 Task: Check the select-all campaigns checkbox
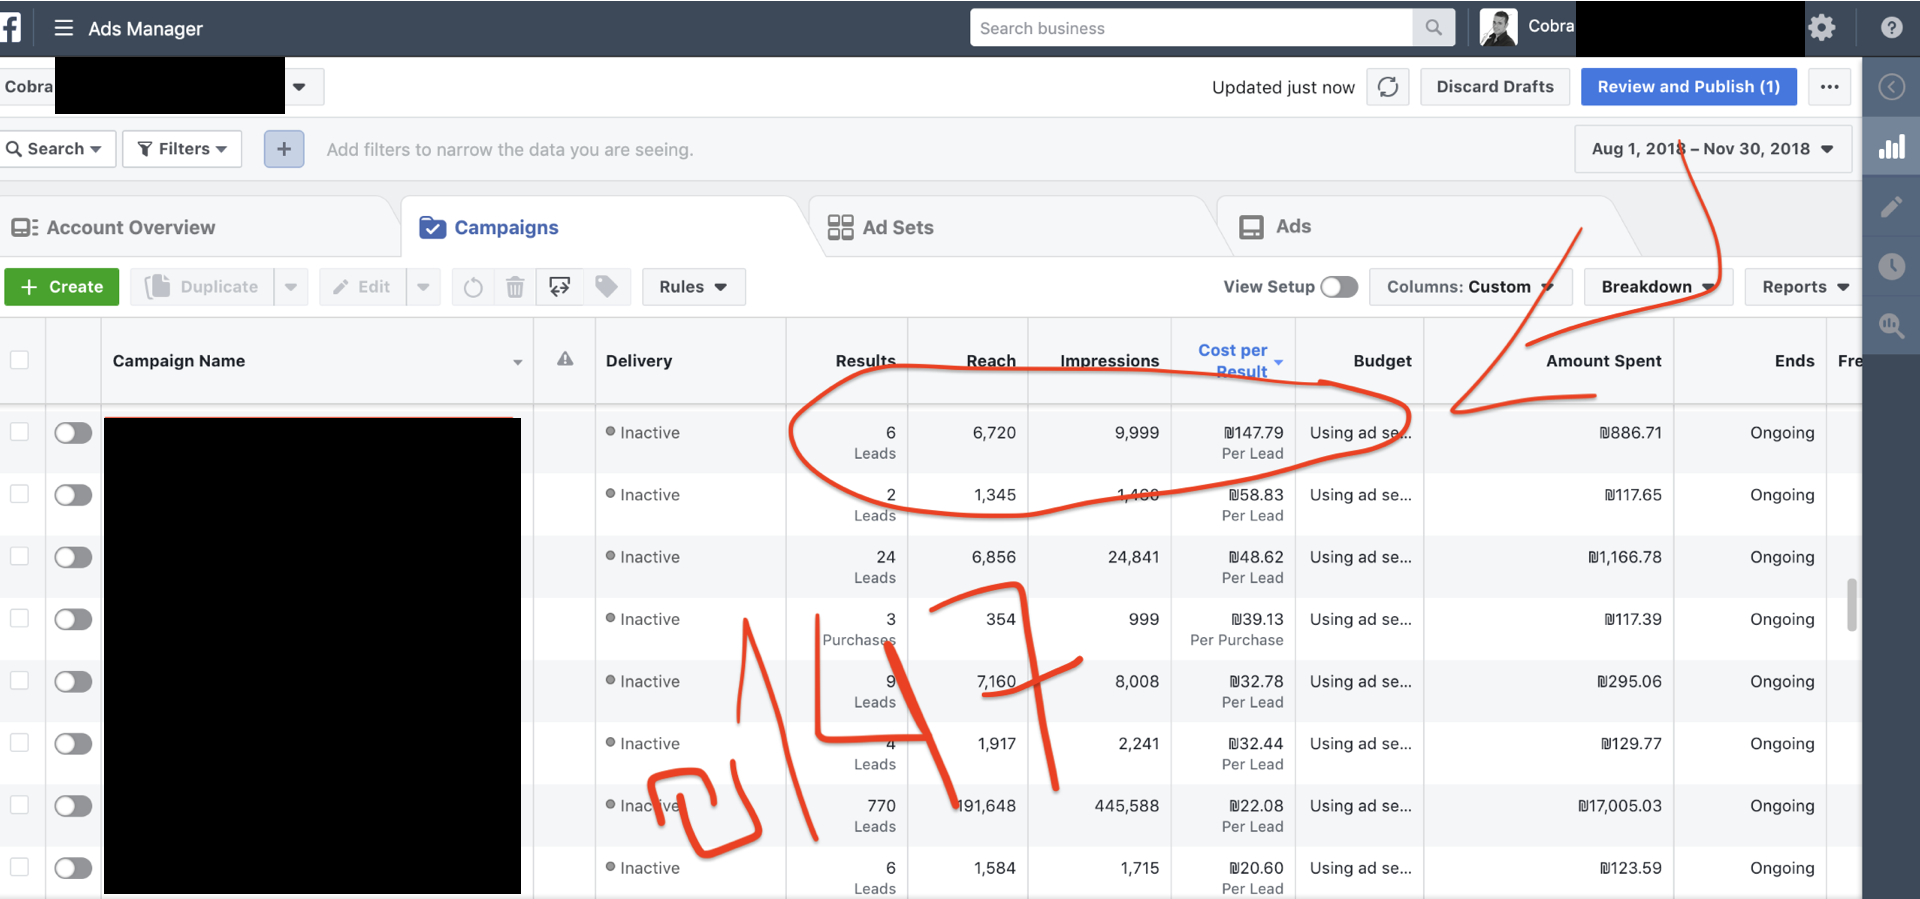pyautogui.click(x=20, y=360)
